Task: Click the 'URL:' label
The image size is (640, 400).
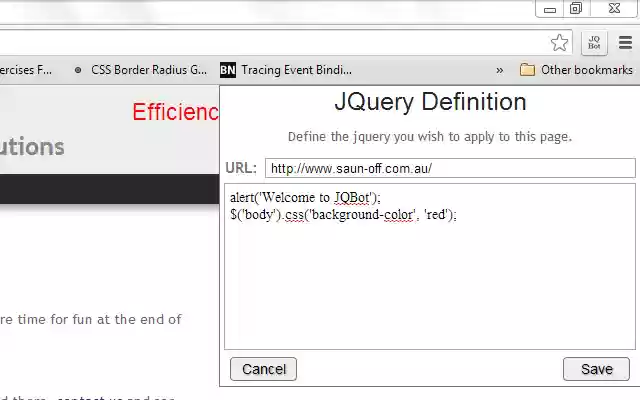Action: (x=241, y=168)
